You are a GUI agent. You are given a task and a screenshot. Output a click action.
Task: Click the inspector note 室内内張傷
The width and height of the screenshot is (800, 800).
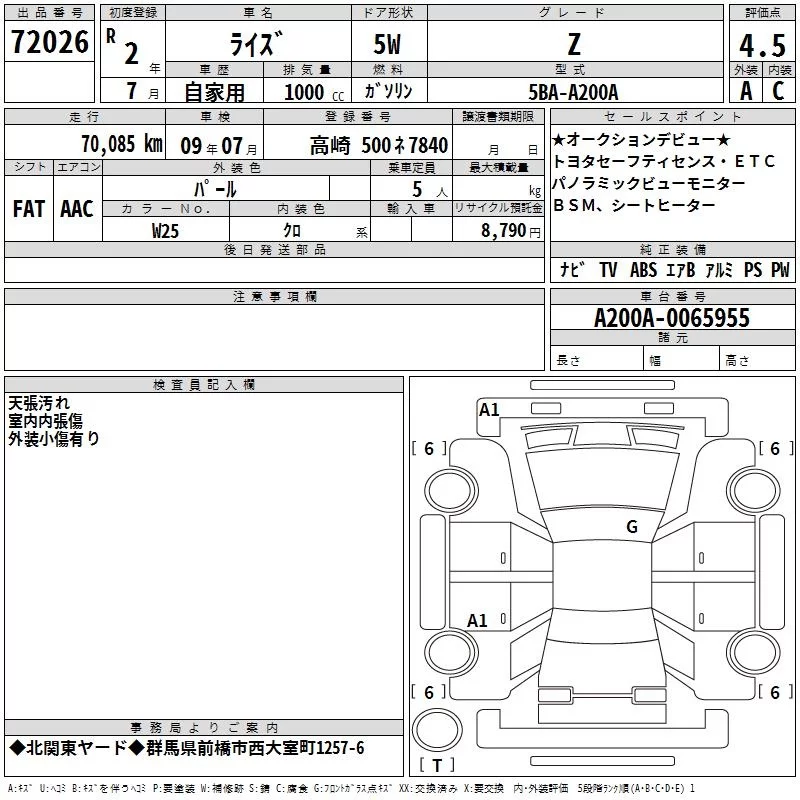tap(45, 421)
